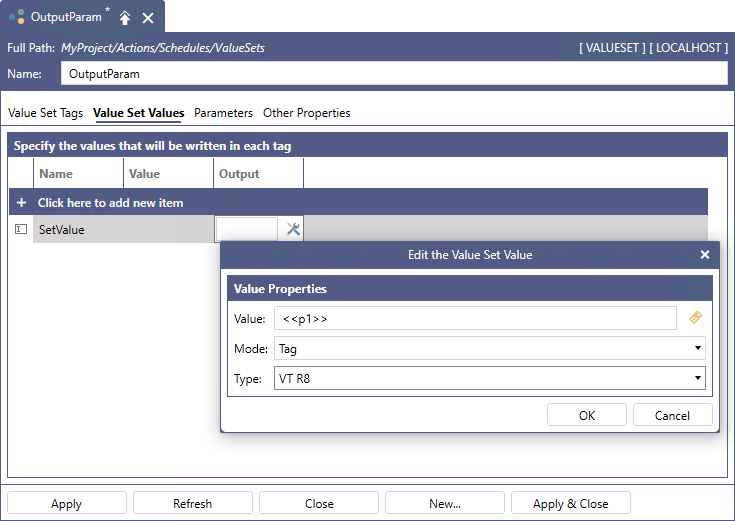Click into the Name text field
This screenshot has height=521, width=735.
point(394,74)
